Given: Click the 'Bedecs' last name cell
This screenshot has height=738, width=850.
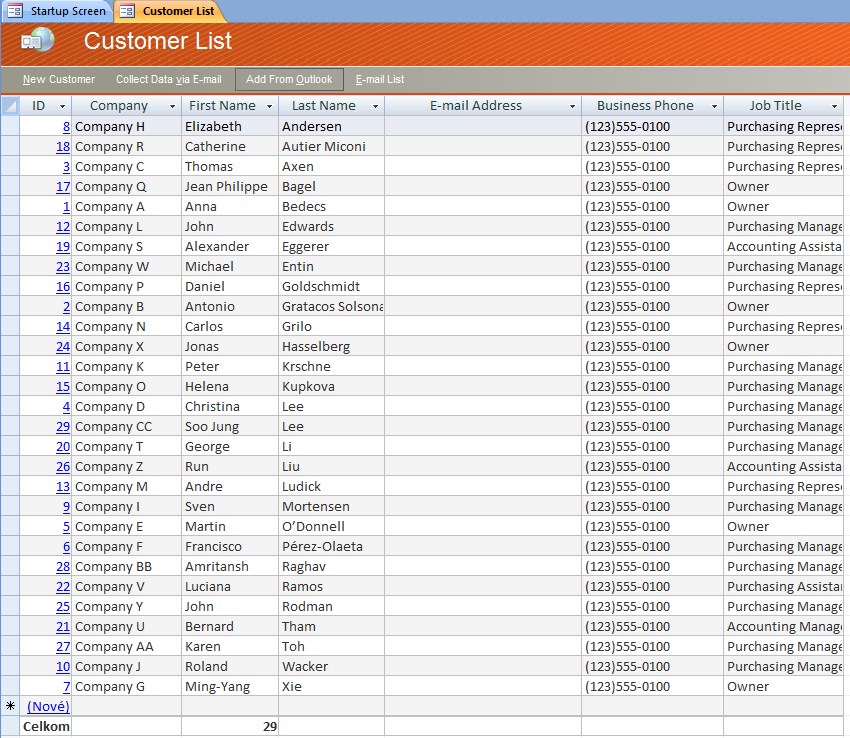Looking at the screenshot, I should point(332,207).
